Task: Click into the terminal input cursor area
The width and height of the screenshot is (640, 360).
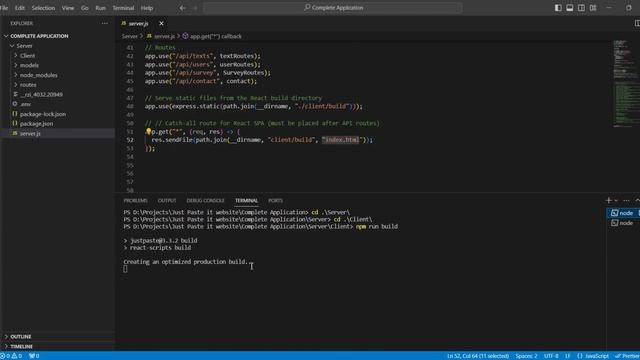Action: [x=125, y=269]
